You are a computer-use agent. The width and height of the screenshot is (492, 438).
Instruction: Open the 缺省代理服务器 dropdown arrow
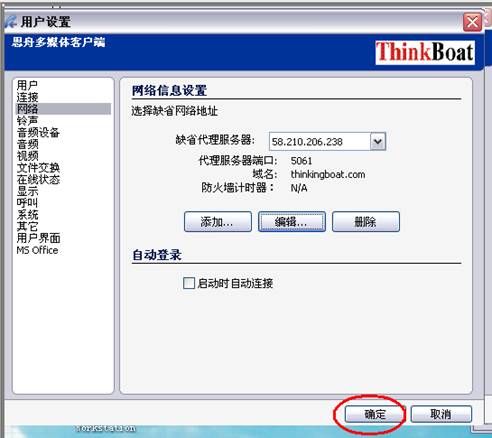378,142
